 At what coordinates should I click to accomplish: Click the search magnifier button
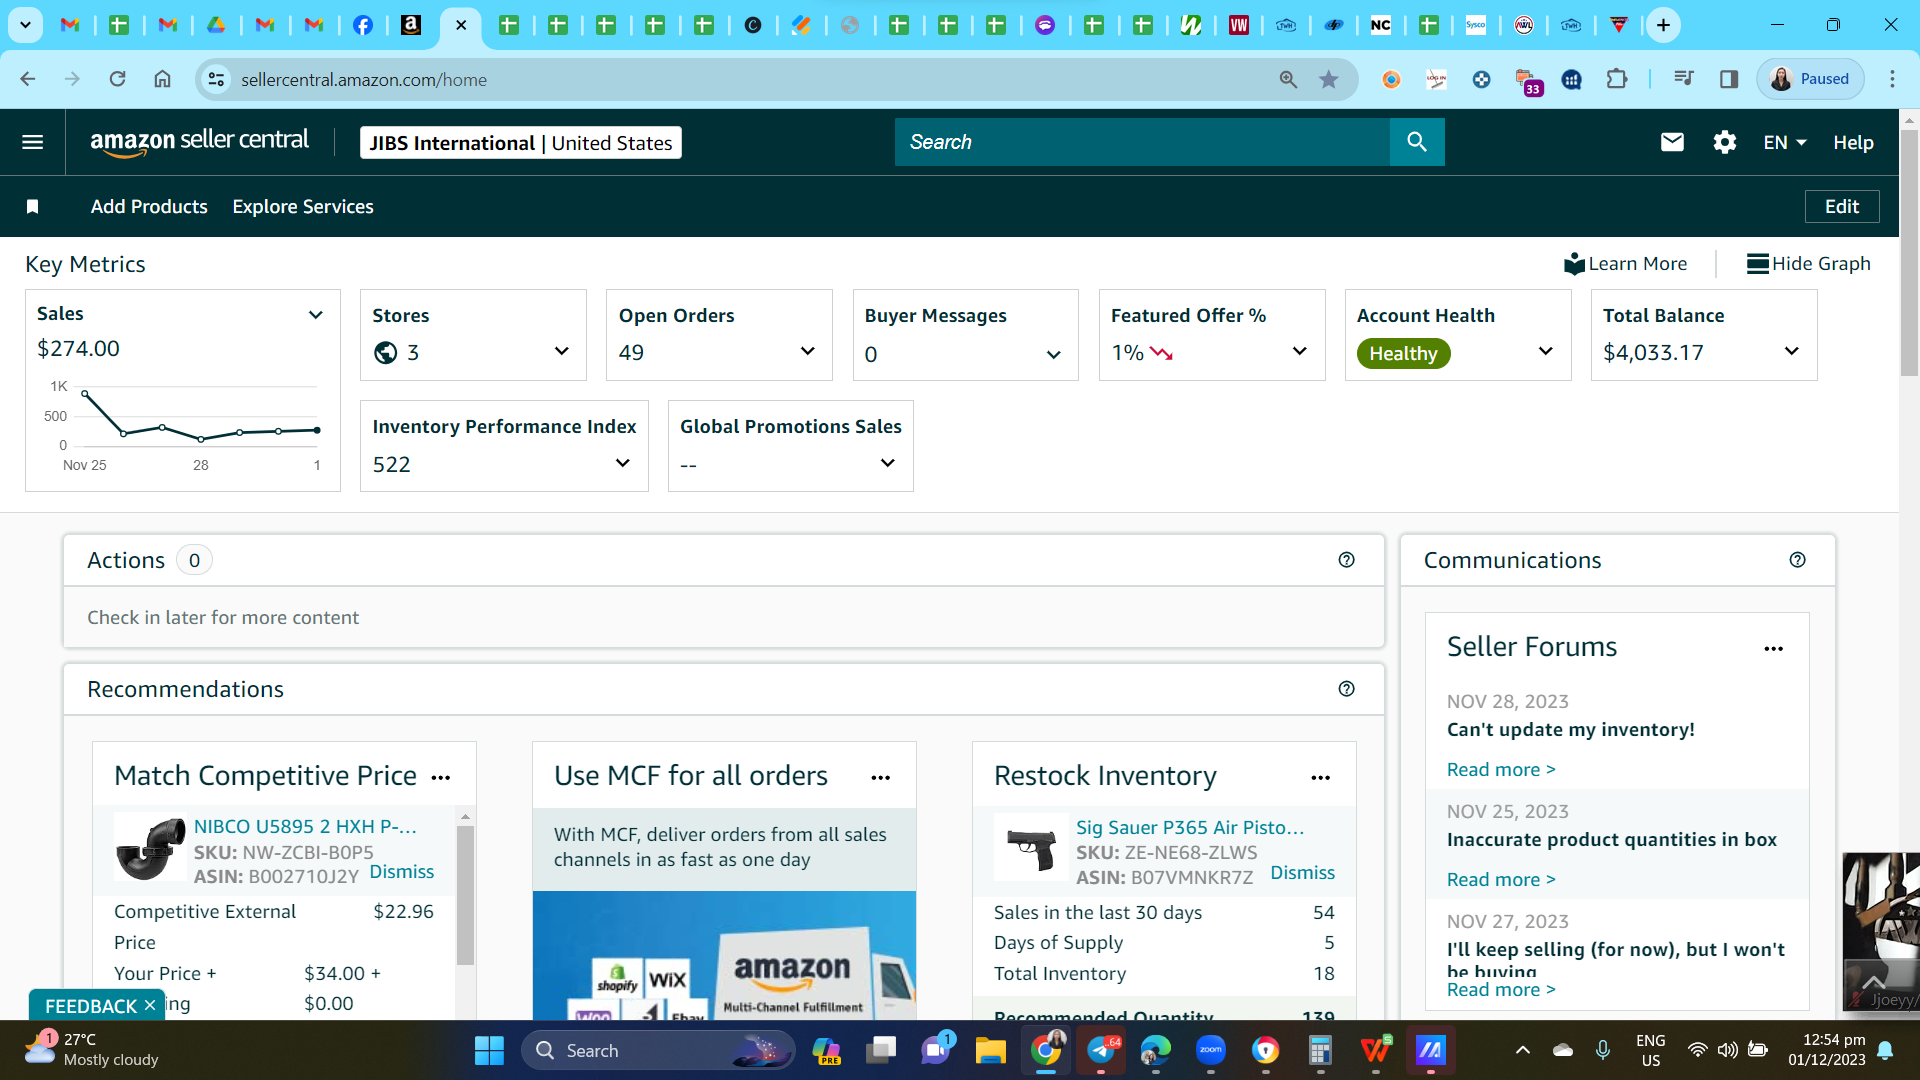tap(1417, 142)
